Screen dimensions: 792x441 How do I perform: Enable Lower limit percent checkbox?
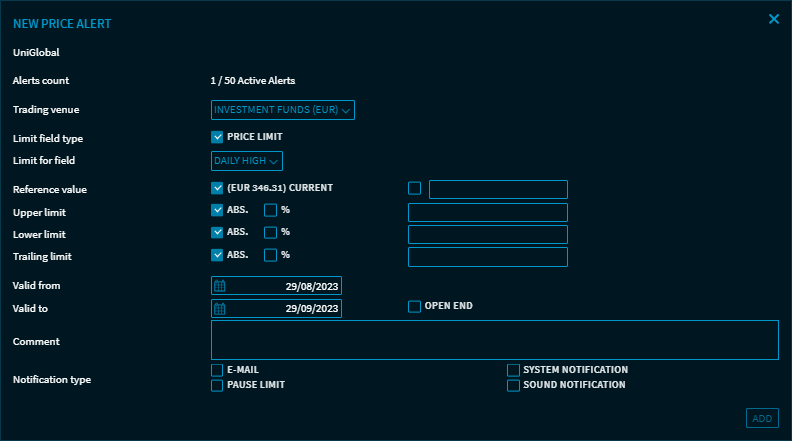tap(270, 232)
